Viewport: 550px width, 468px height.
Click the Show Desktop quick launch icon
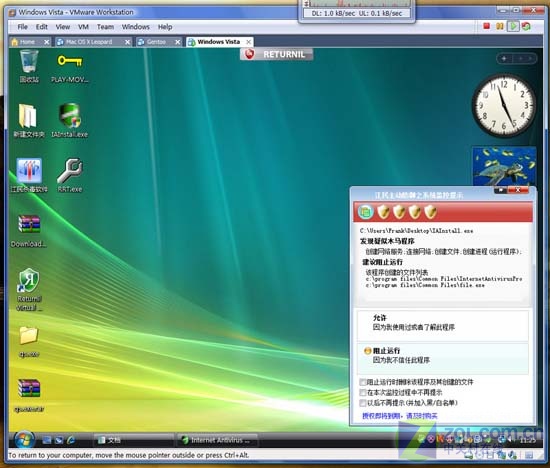click(47, 440)
